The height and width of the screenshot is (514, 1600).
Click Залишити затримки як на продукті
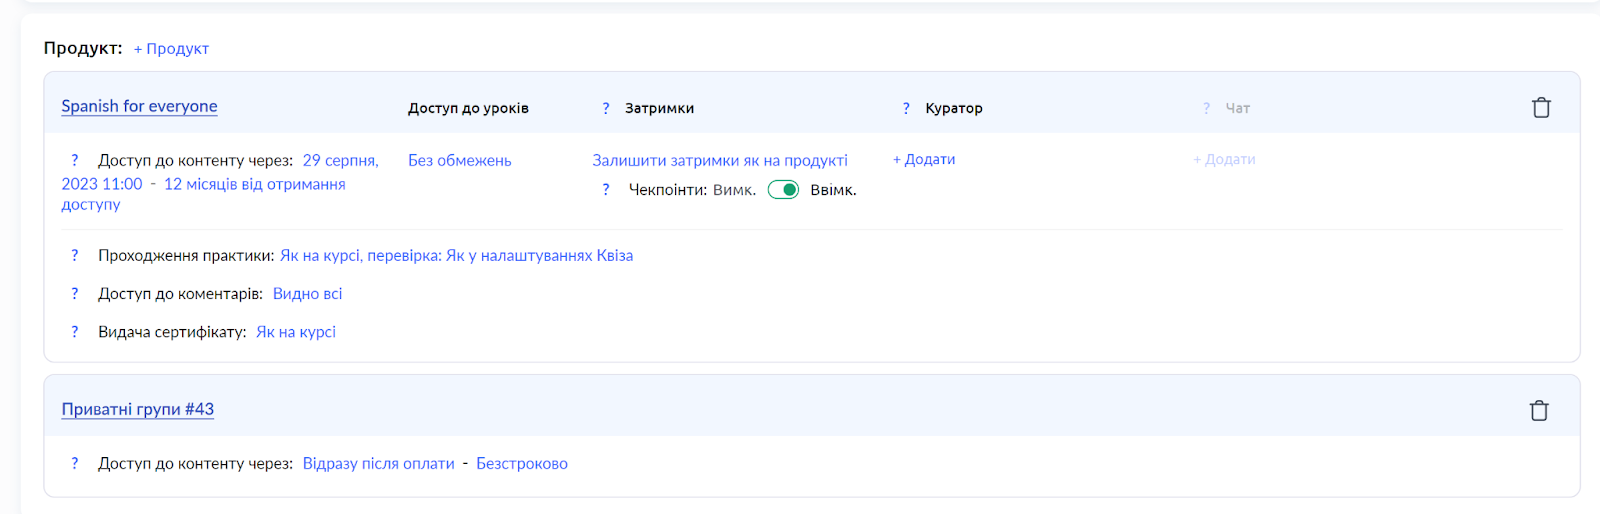[720, 160]
